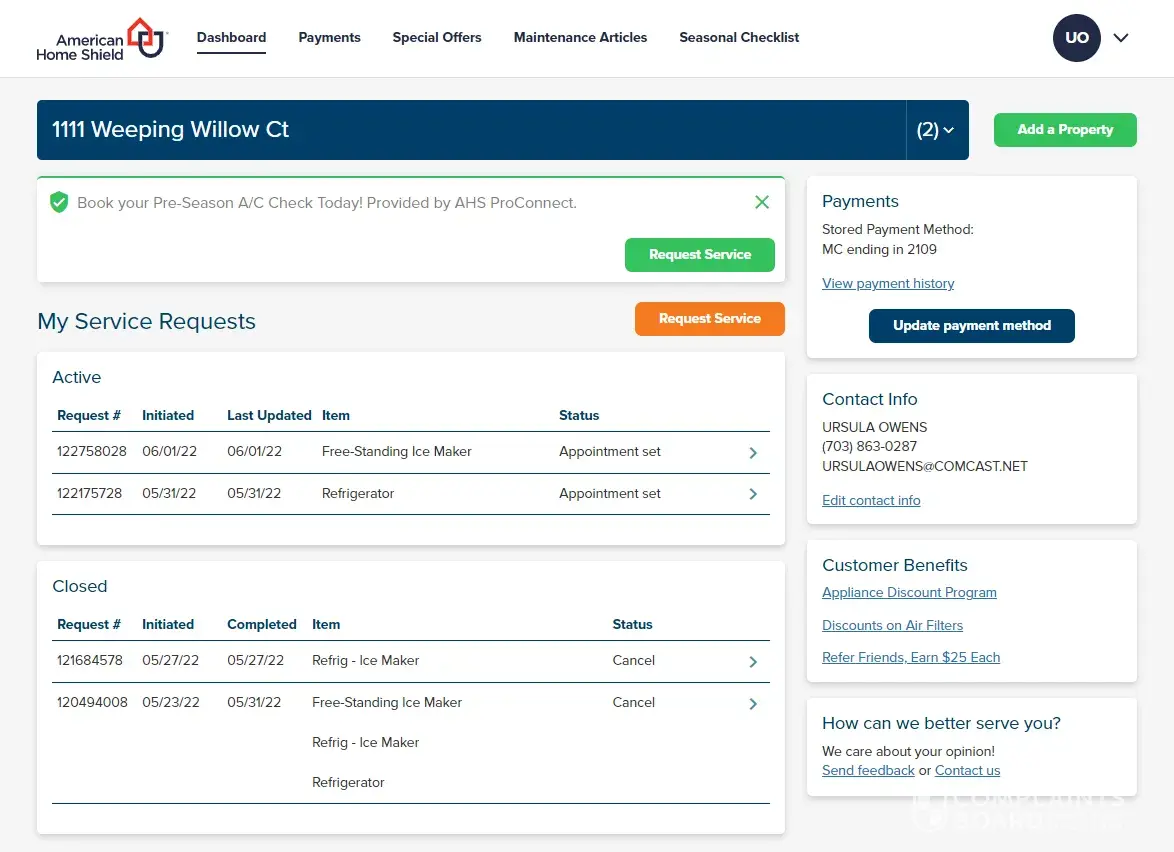Open View payment history link
This screenshot has height=852, width=1174.
pyautogui.click(x=888, y=284)
